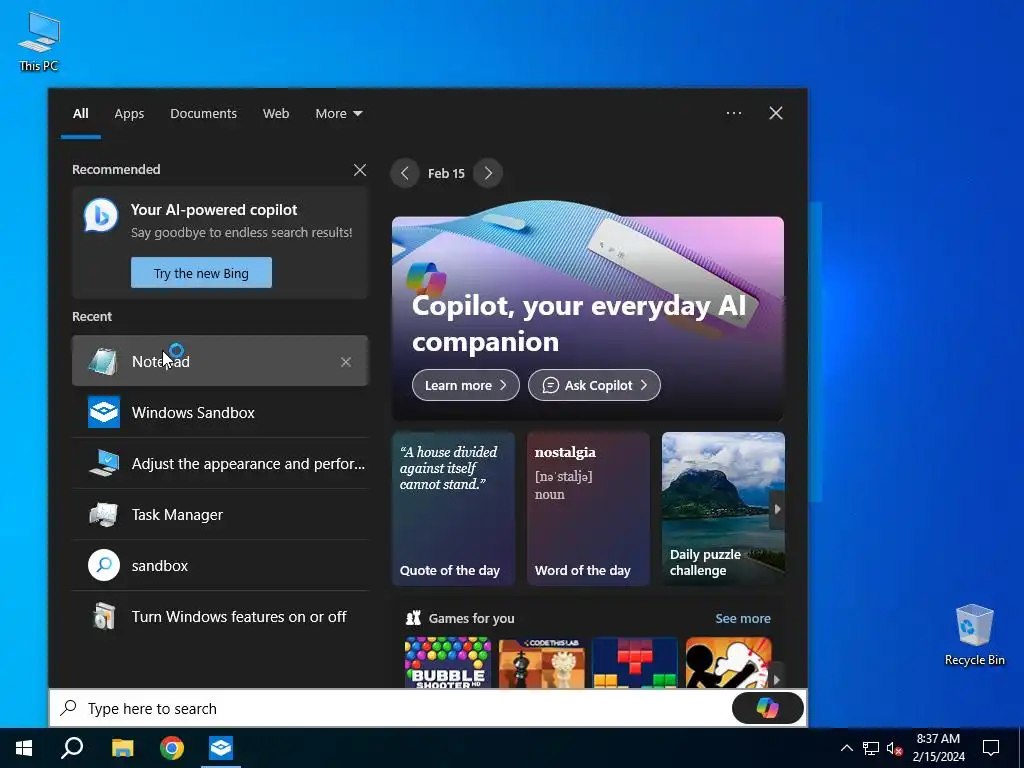This screenshot has height=768, width=1024.
Task: Open Notepad from Recent list
Action: [x=220, y=361]
